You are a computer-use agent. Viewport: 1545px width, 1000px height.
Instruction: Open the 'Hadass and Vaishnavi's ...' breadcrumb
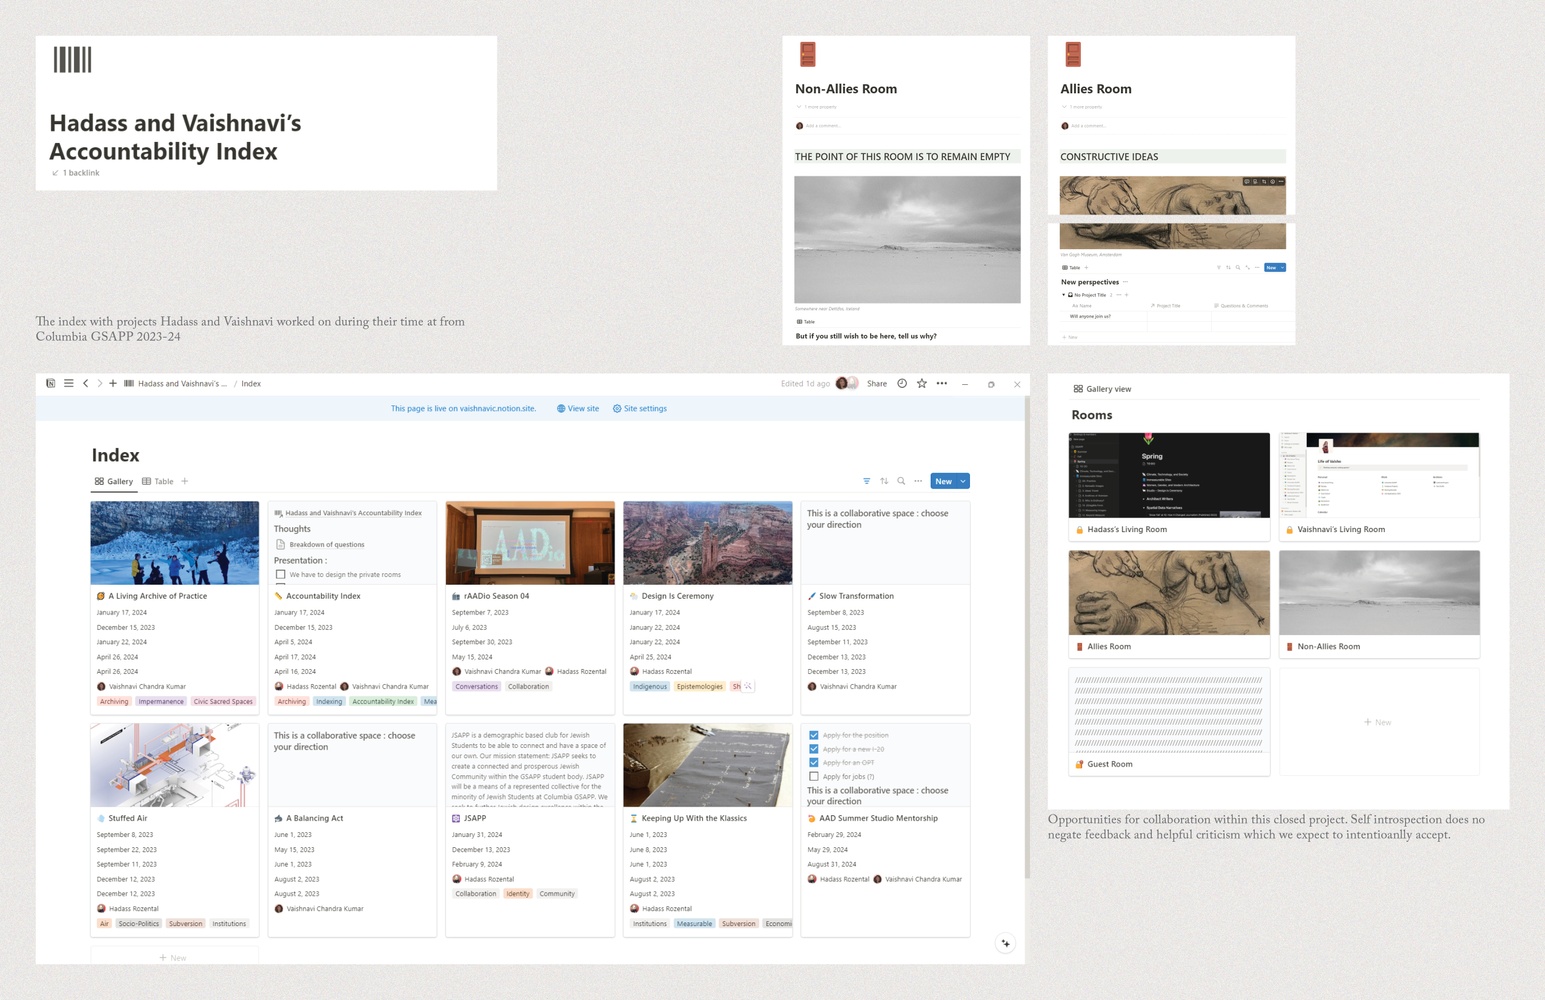[x=176, y=383]
